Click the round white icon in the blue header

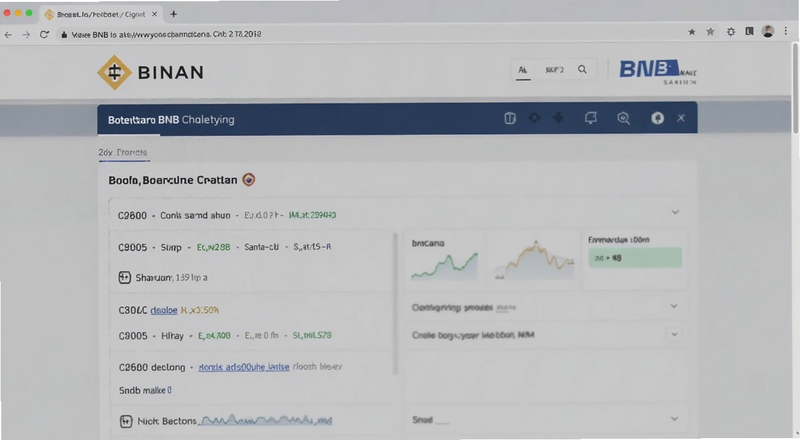tap(658, 118)
